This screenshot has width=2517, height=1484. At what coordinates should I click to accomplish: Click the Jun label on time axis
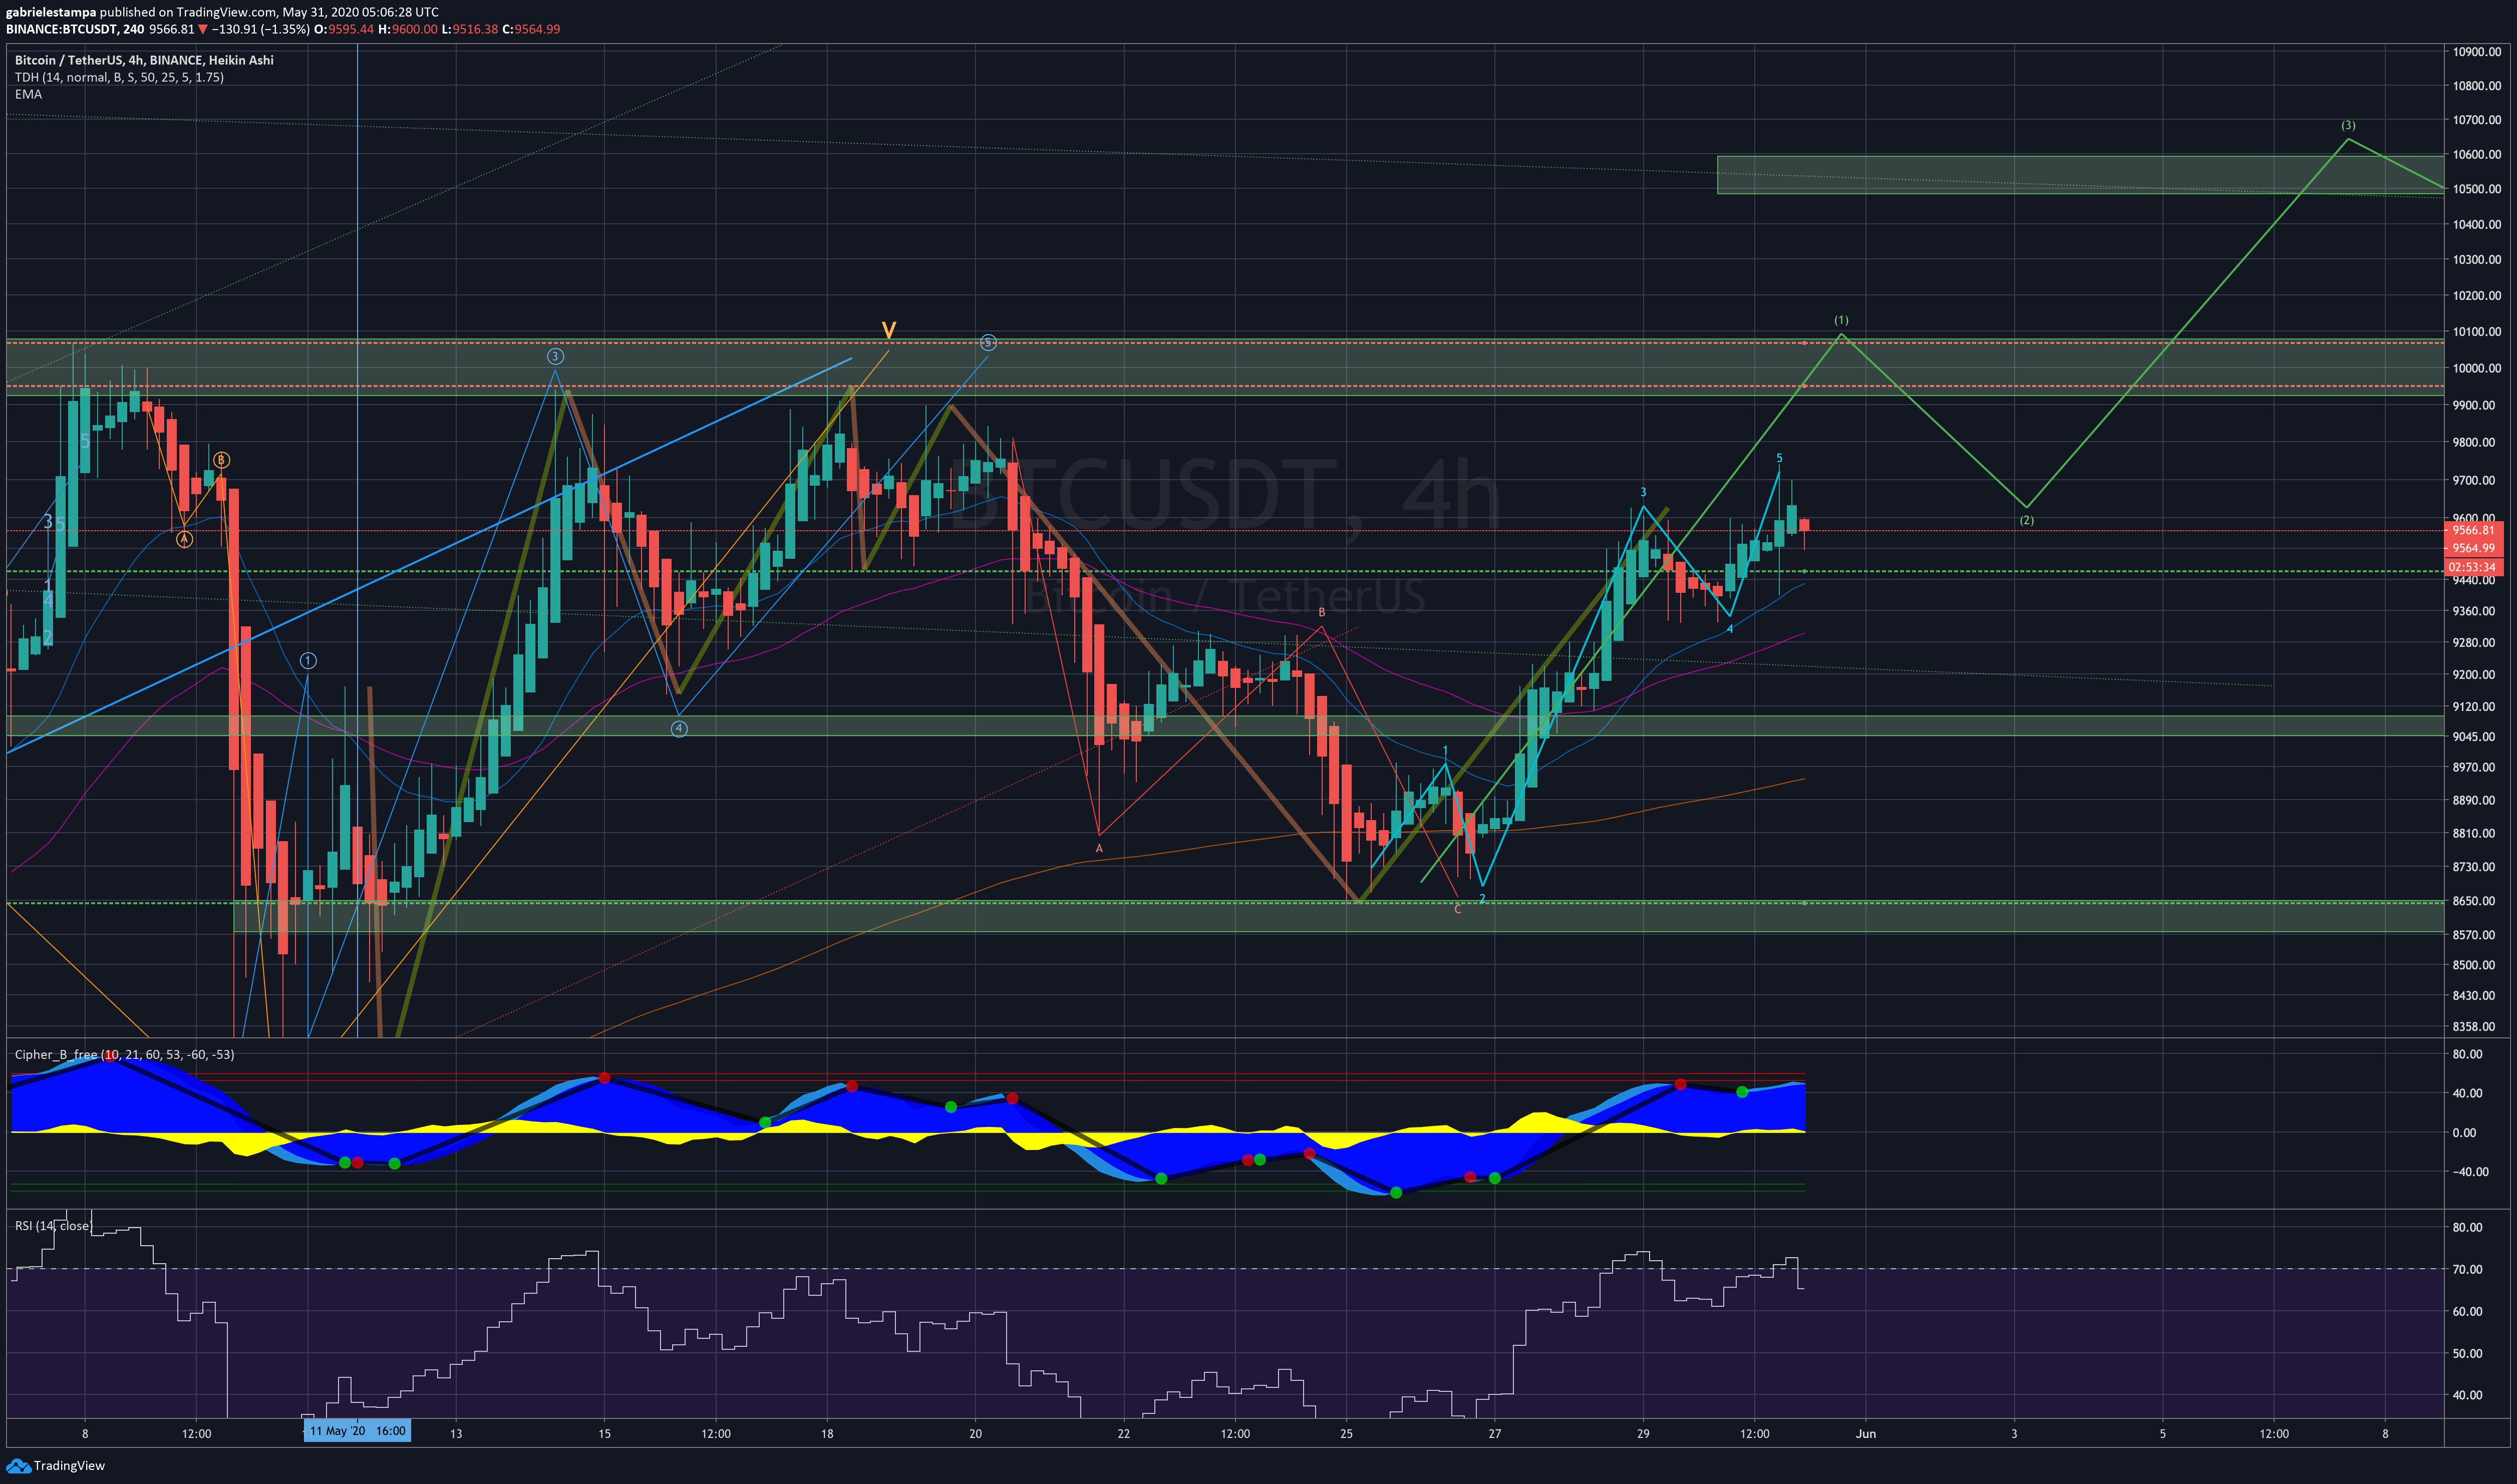[1866, 1433]
